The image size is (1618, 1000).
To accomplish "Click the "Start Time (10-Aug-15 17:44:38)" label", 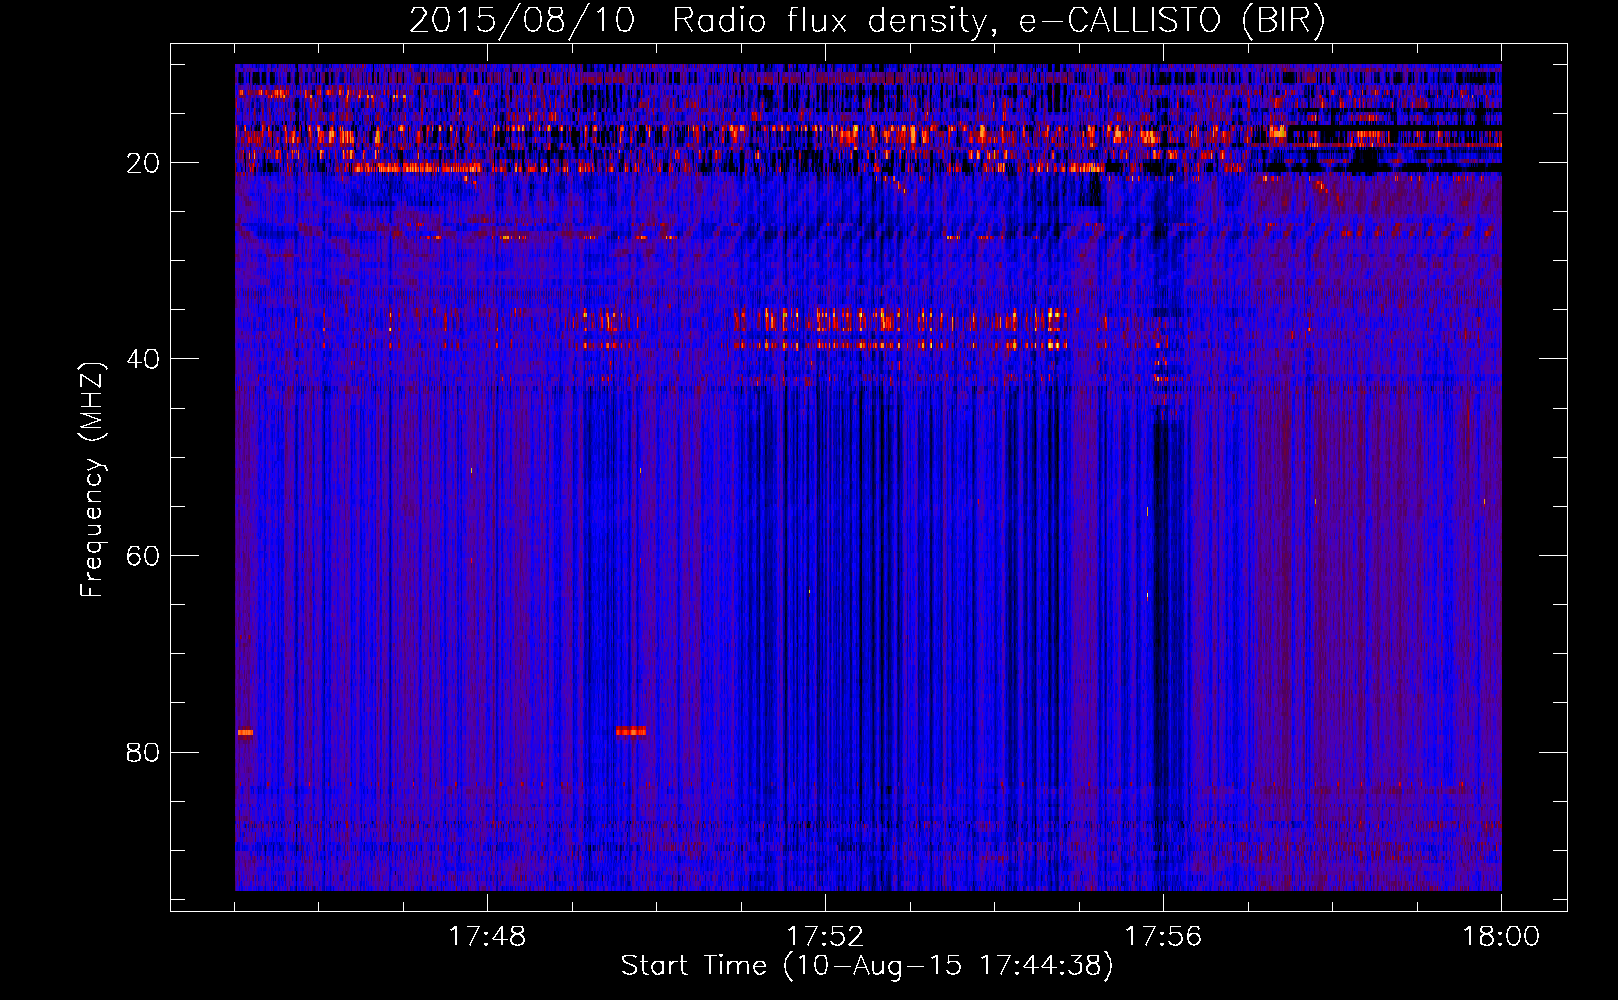I will point(867,966).
